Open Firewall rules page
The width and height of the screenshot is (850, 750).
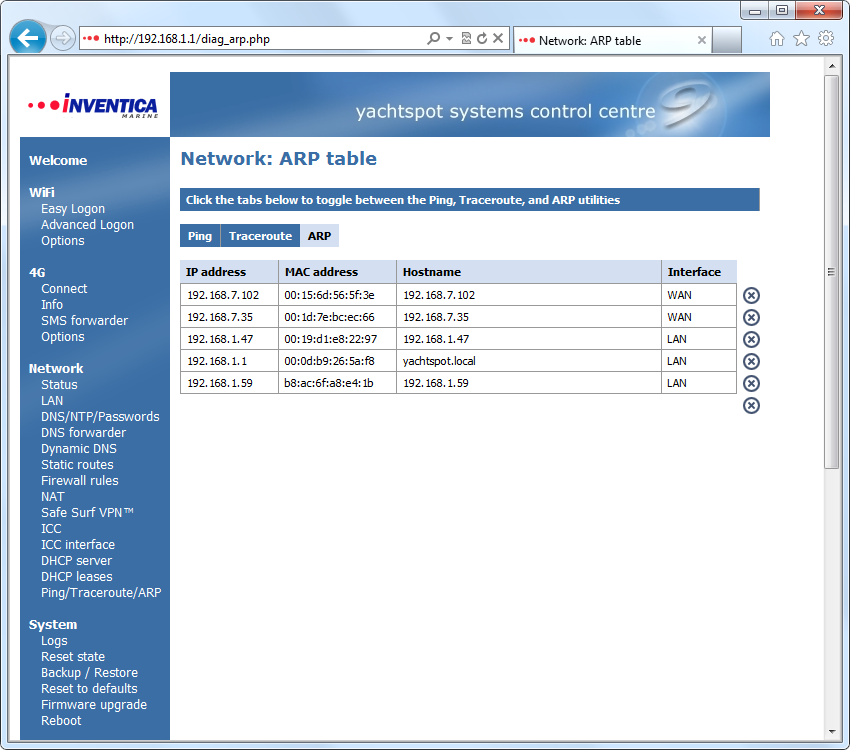80,481
